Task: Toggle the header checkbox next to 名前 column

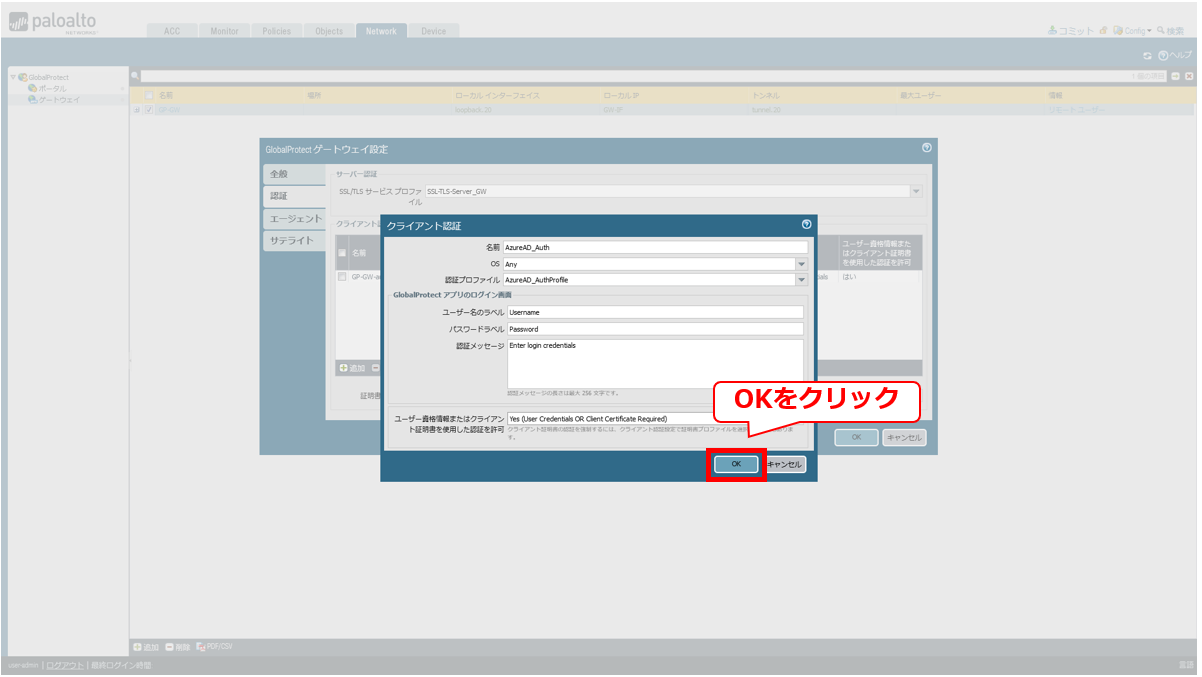Action: pyautogui.click(x=149, y=95)
